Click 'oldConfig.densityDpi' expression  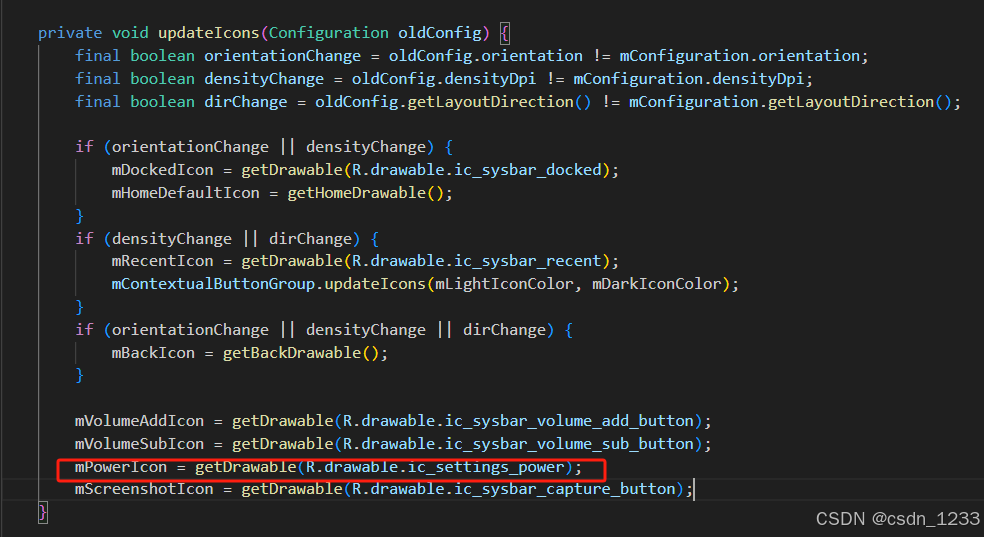pos(444,79)
